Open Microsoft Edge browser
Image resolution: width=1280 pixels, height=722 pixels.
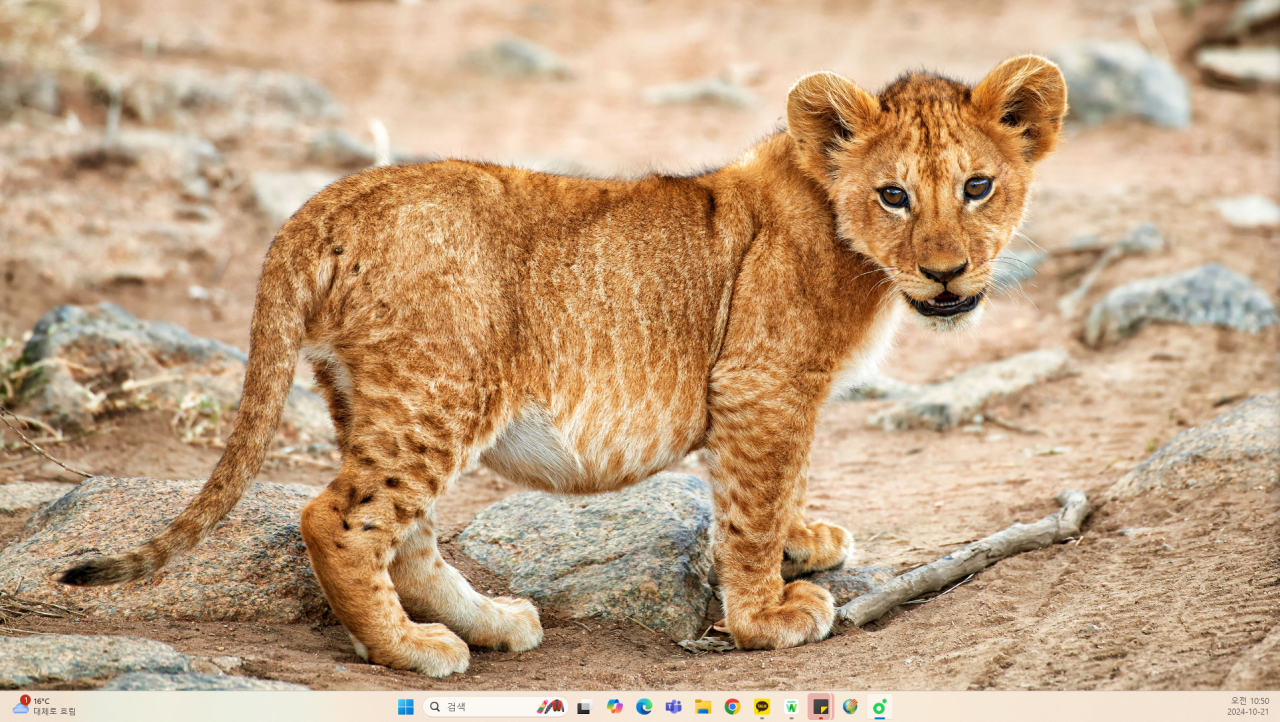tap(644, 707)
